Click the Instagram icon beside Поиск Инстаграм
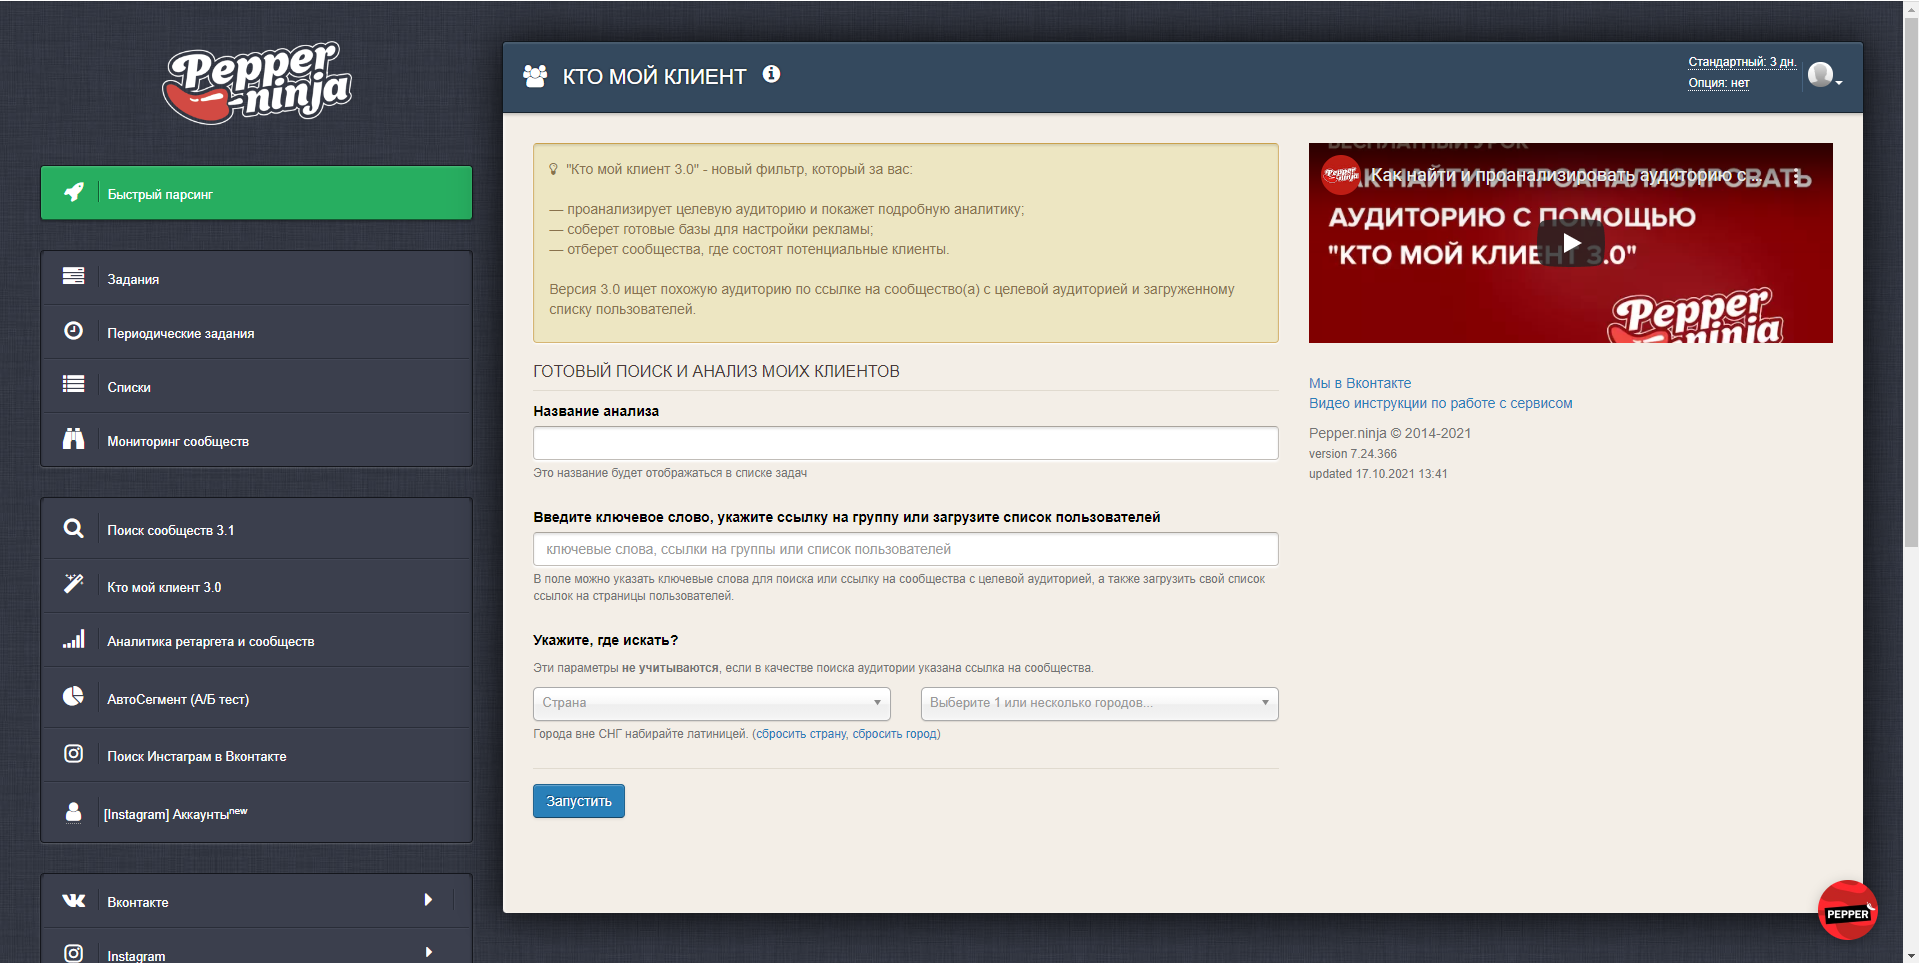Viewport: 1919px width, 963px height. coord(74,754)
